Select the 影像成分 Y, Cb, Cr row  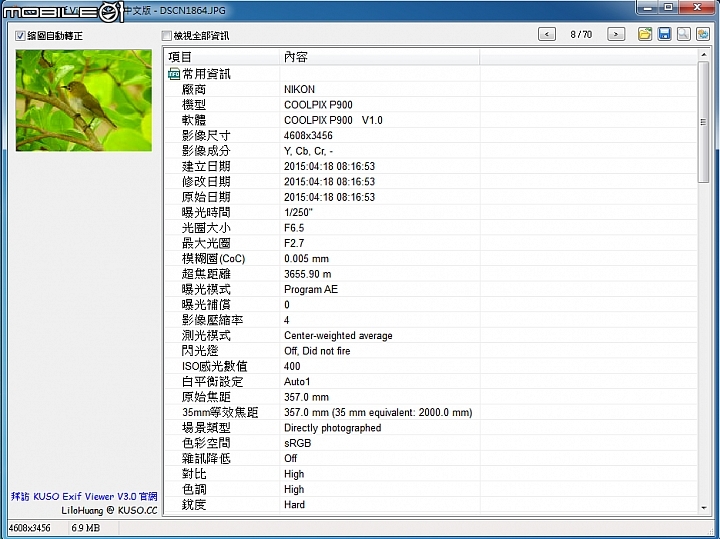click(431, 151)
